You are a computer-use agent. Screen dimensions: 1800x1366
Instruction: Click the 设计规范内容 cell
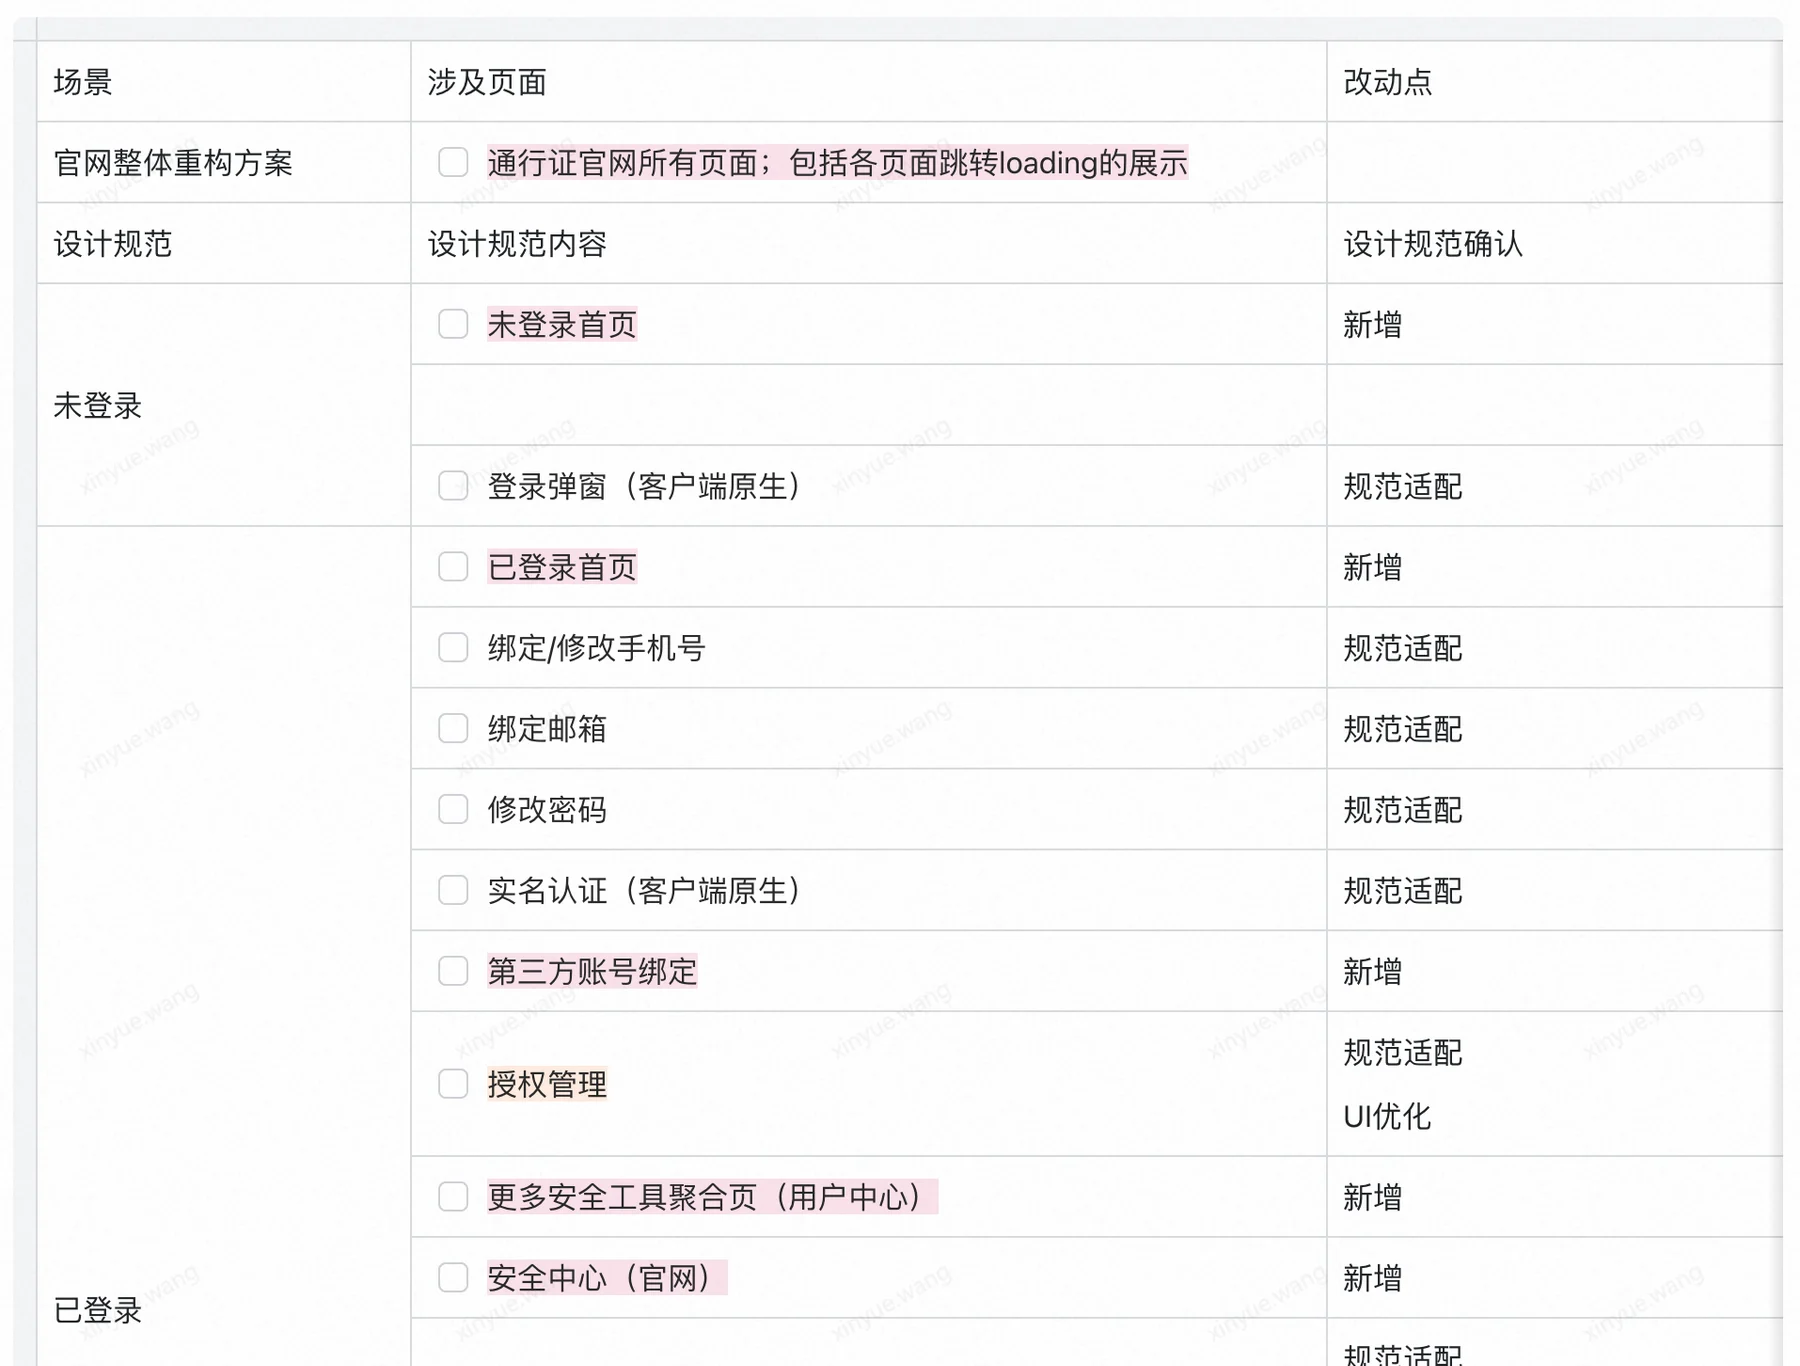869,244
